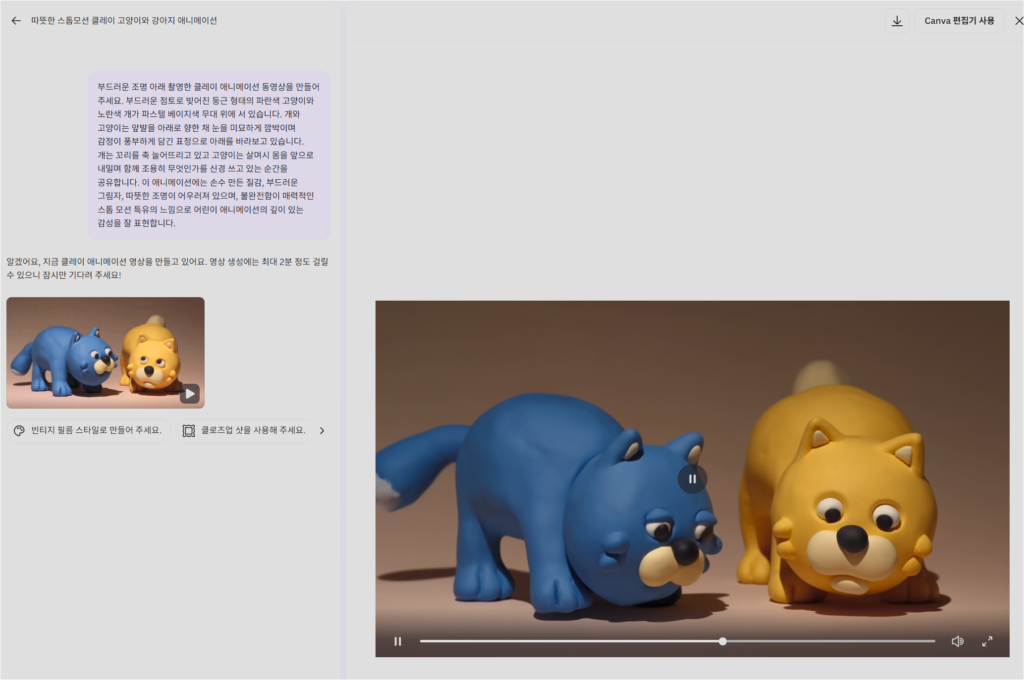Enter fullscreen mode for the video
This screenshot has height=680, width=1024.
(987, 641)
